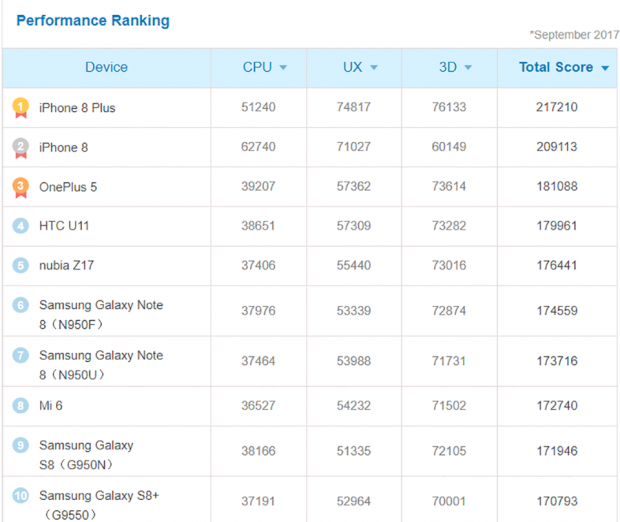Sort by CPU column arrow
Screen dimensions: 620x522
click(x=283, y=68)
